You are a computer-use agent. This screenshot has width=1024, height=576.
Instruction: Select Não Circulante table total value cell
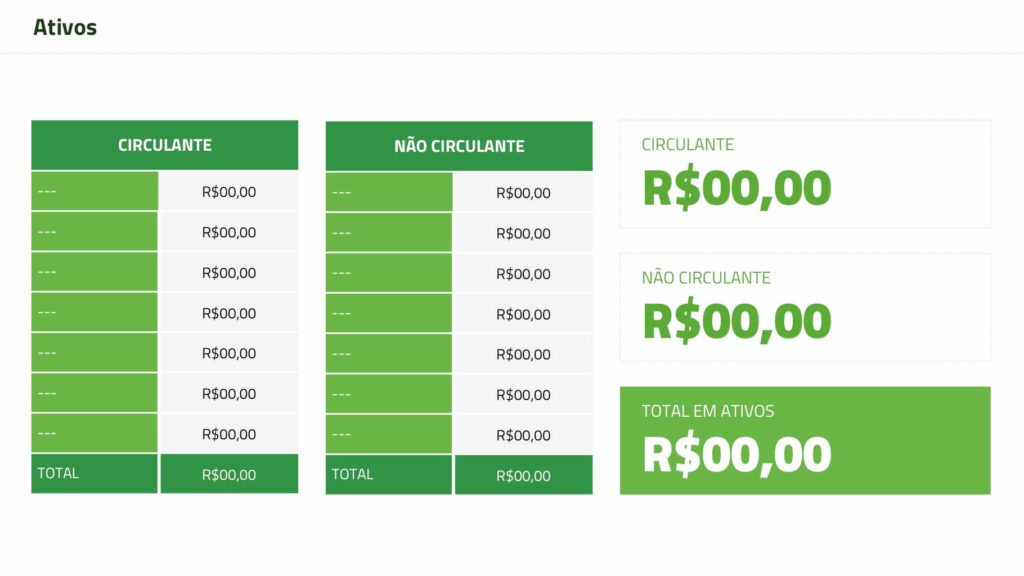(x=523, y=476)
